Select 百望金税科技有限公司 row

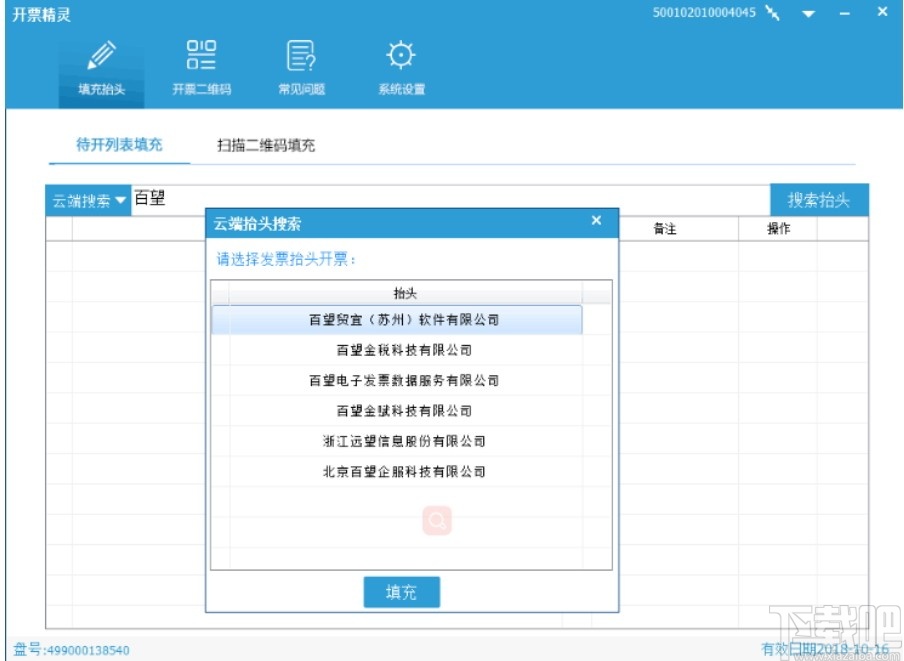tap(397, 350)
